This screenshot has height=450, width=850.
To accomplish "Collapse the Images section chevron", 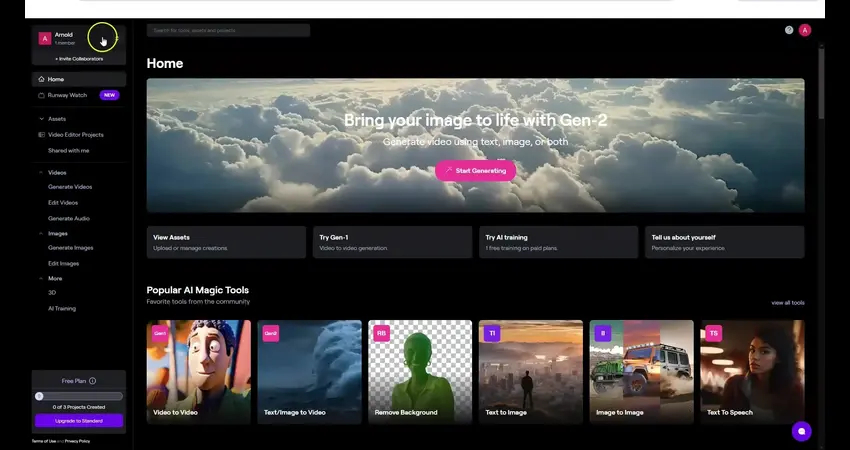I will [41, 234].
